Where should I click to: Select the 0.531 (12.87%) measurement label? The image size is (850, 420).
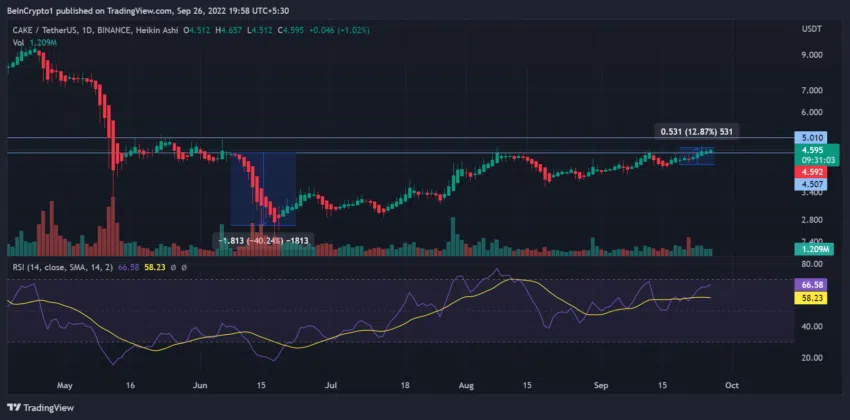click(699, 131)
